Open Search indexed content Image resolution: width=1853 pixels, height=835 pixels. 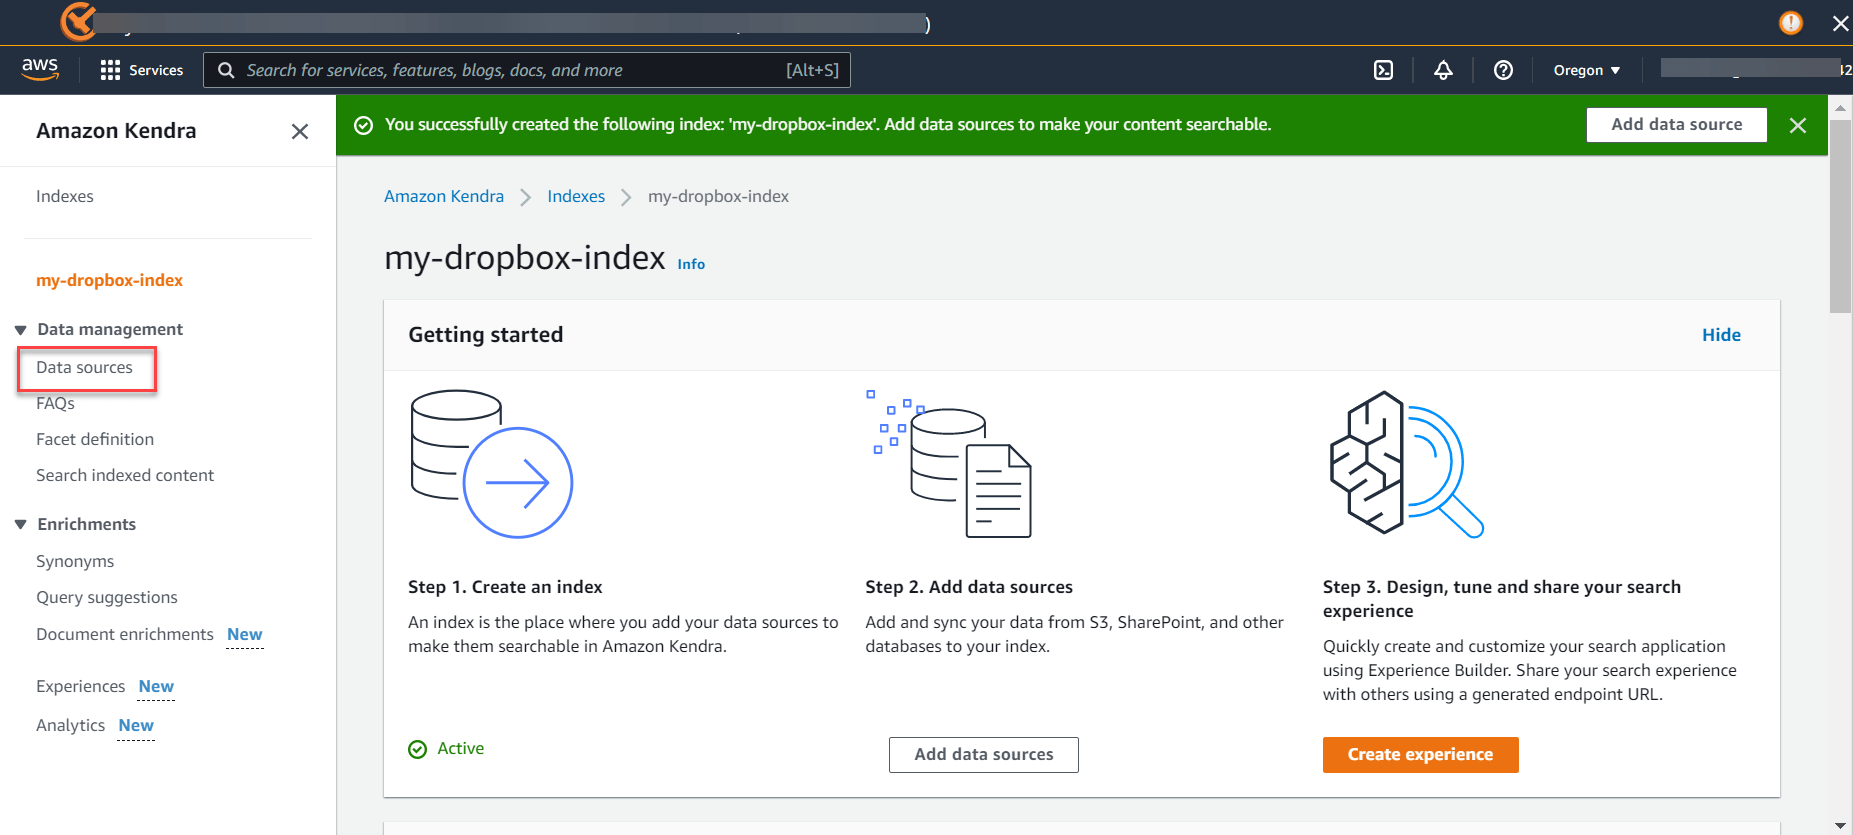pyautogui.click(x=125, y=476)
